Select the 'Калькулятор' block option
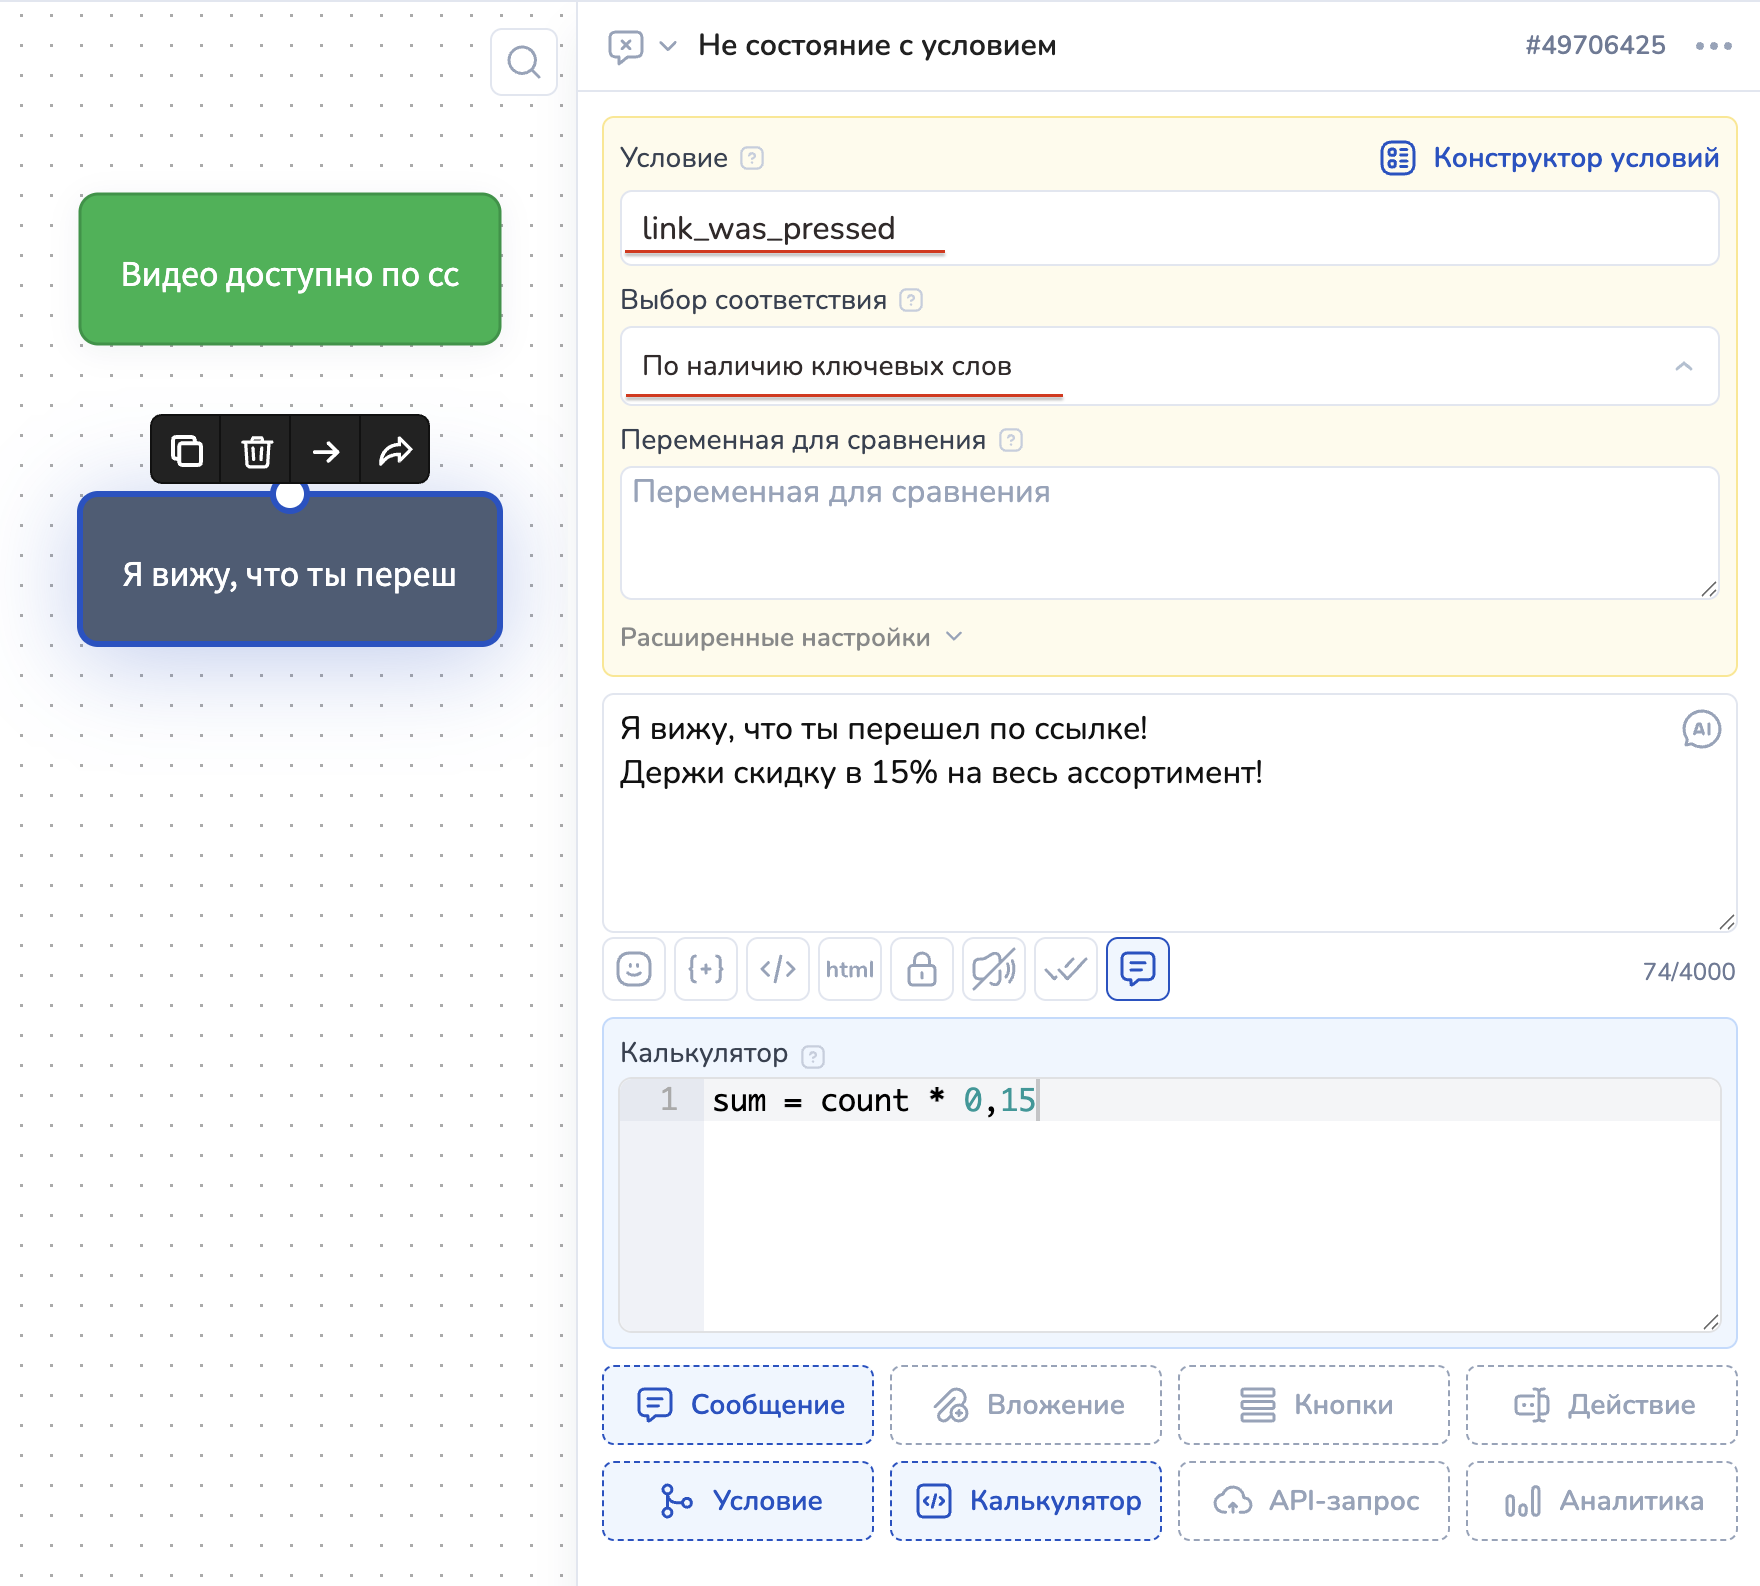The image size is (1760, 1586). coord(1026,1501)
